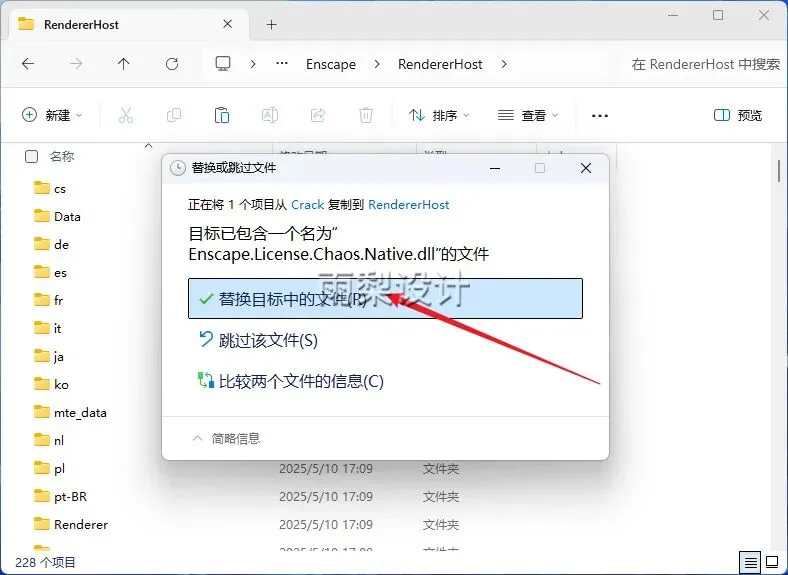Open the 新建 dropdown menu

[x=52, y=115]
